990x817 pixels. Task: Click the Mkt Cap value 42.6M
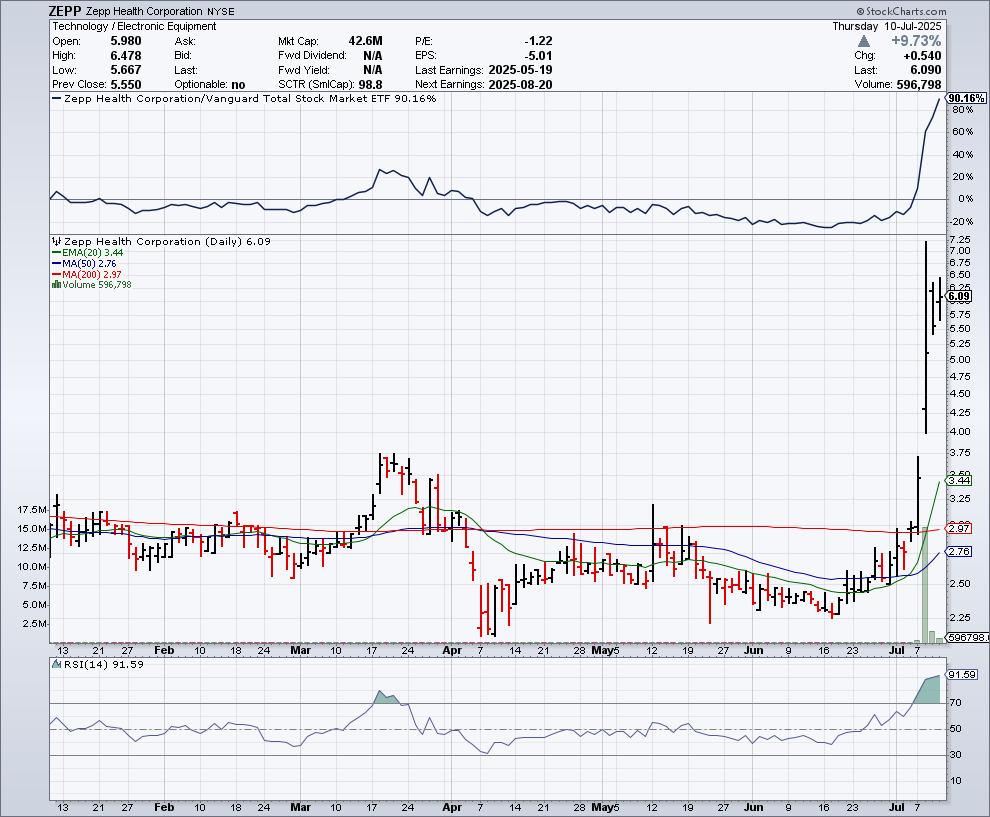[365, 41]
